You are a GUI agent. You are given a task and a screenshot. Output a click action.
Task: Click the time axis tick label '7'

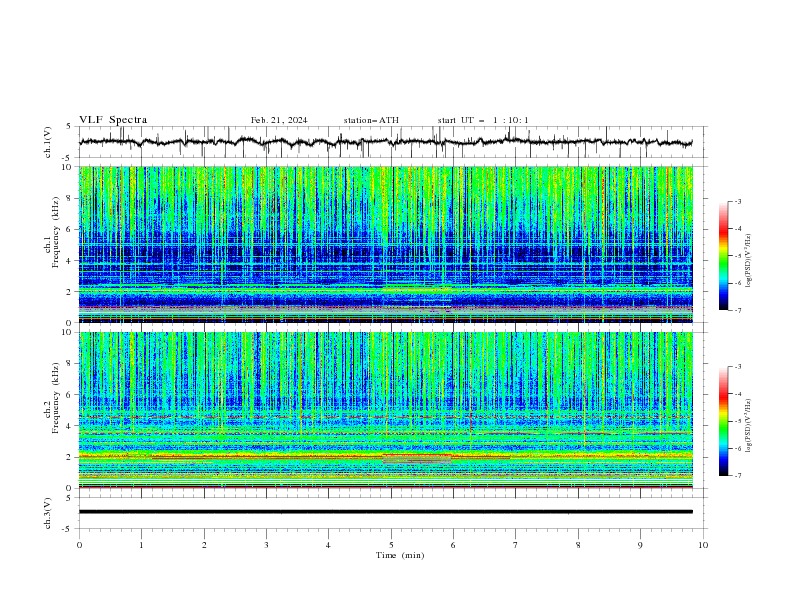point(516,545)
